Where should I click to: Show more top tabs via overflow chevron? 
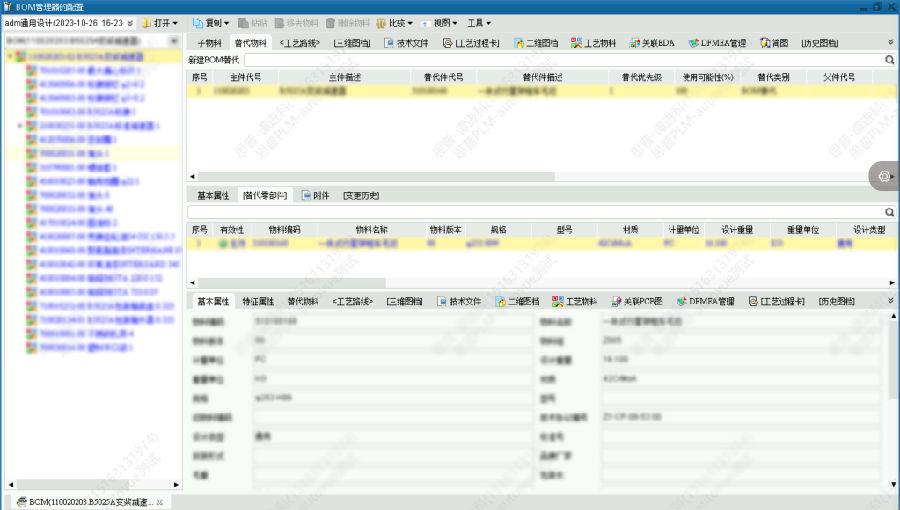pos(890,43)
